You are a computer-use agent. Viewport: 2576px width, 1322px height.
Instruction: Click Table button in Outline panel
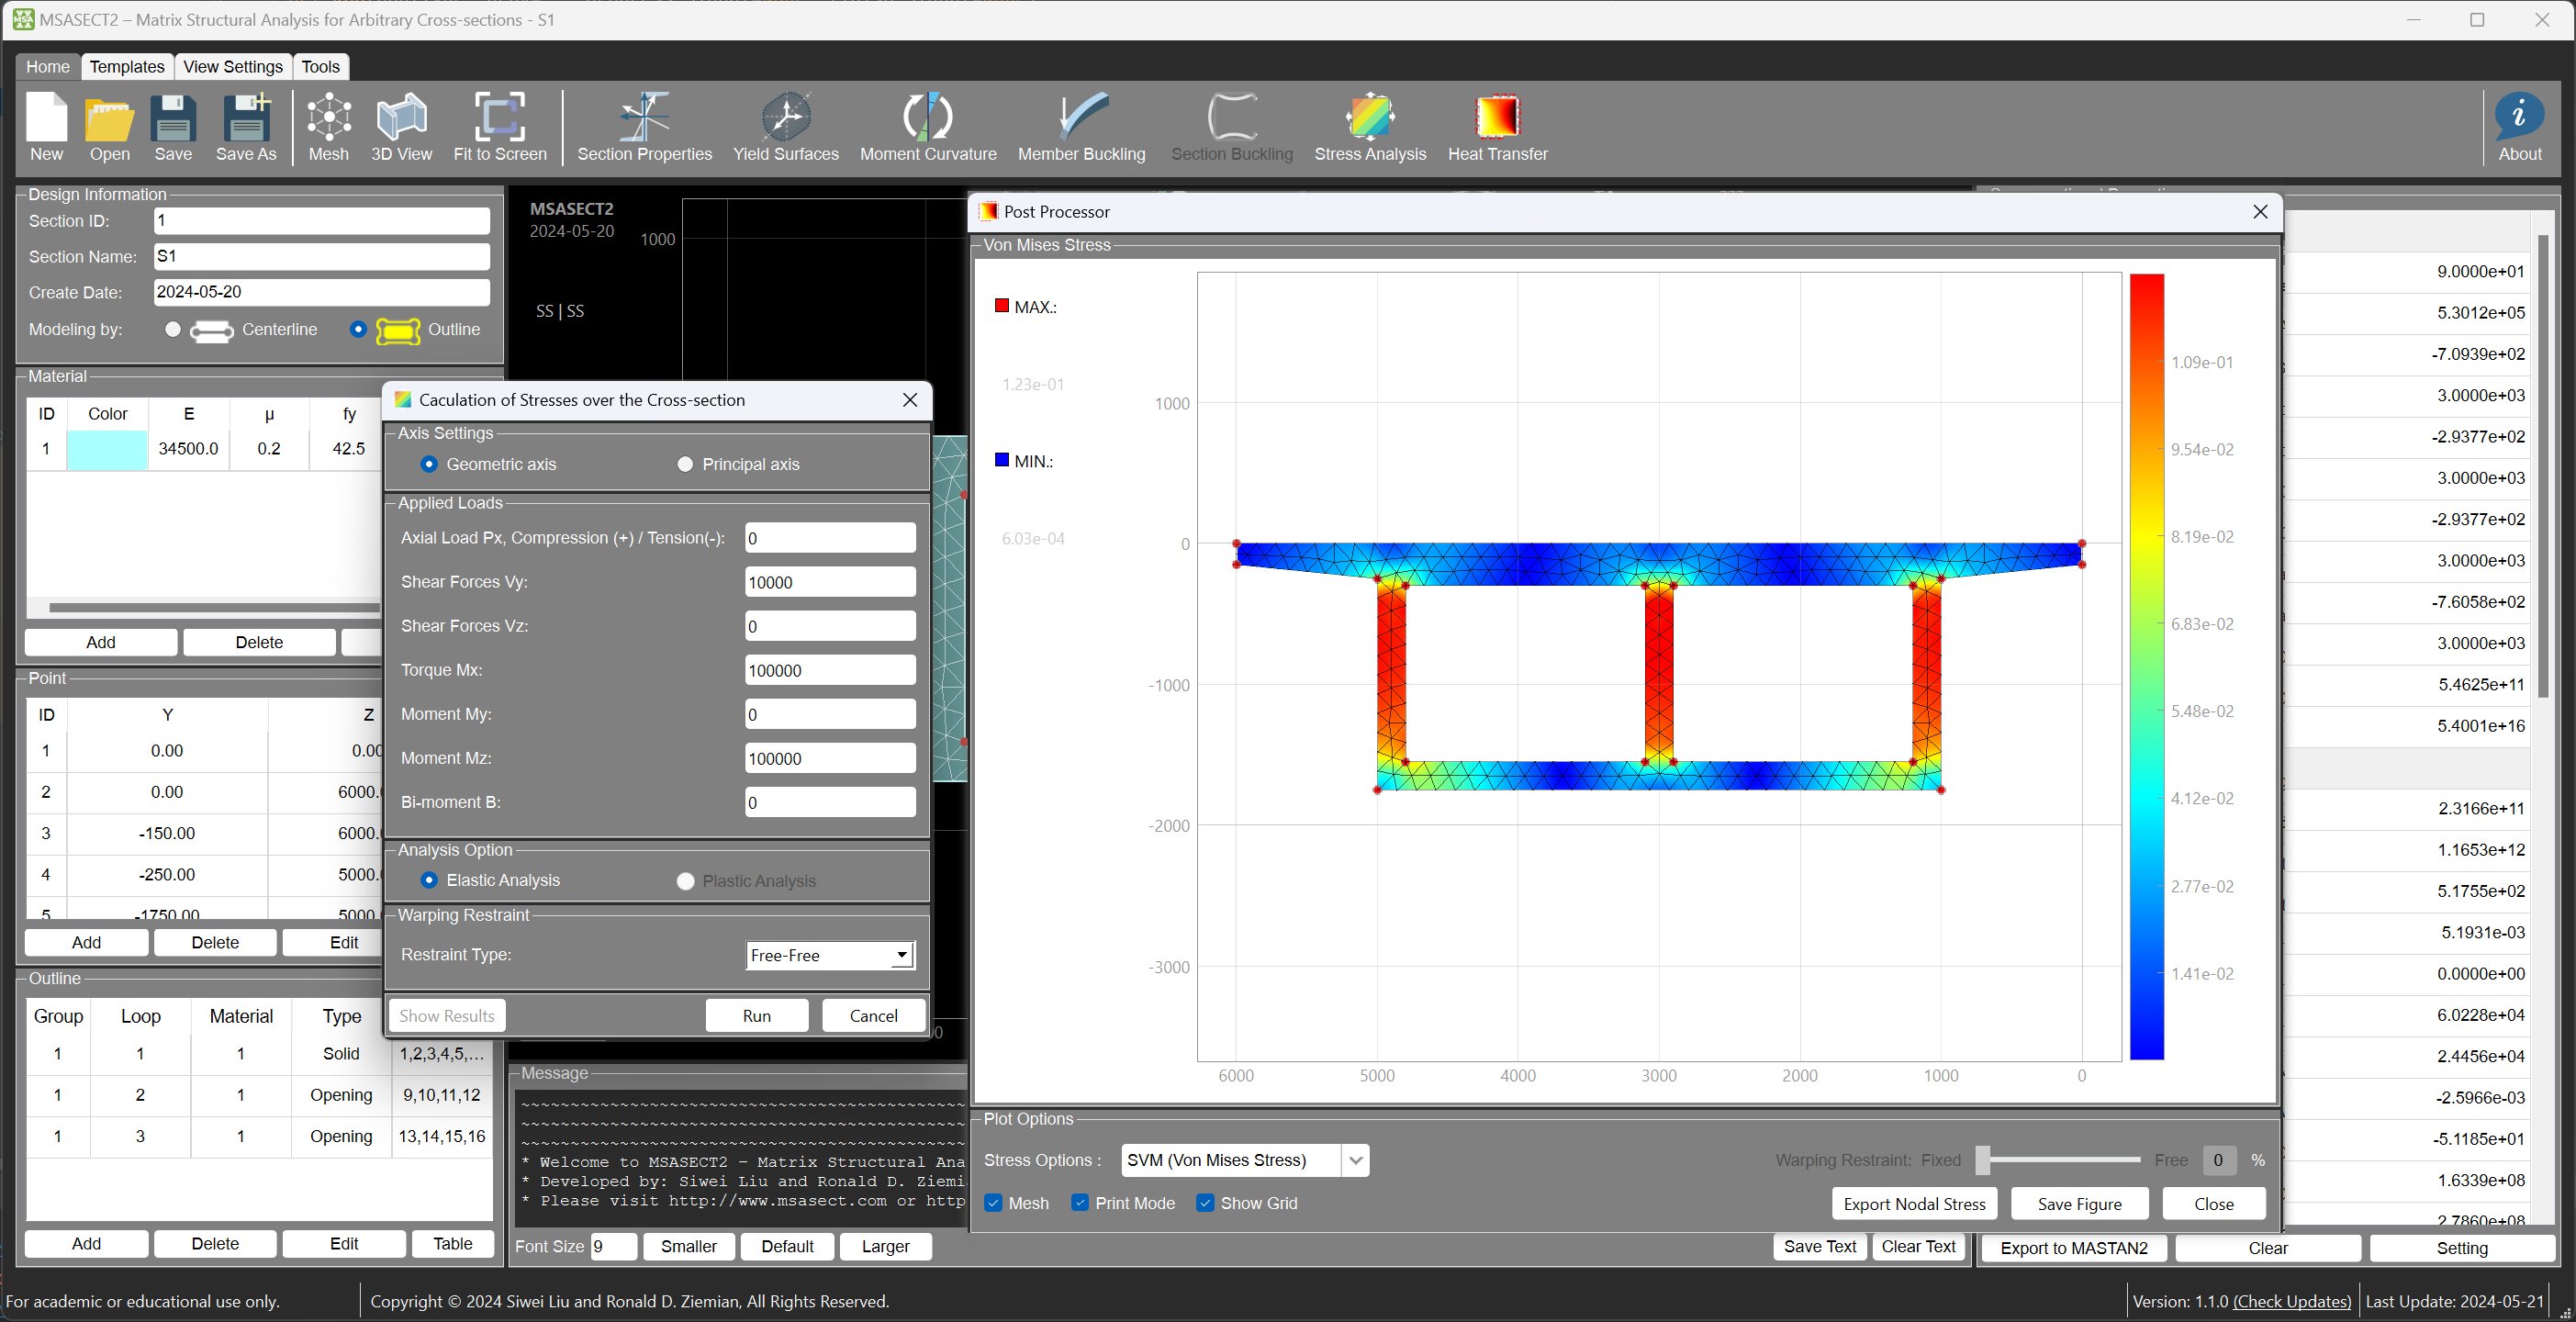pyautogui.click(x=452, y=1243)
